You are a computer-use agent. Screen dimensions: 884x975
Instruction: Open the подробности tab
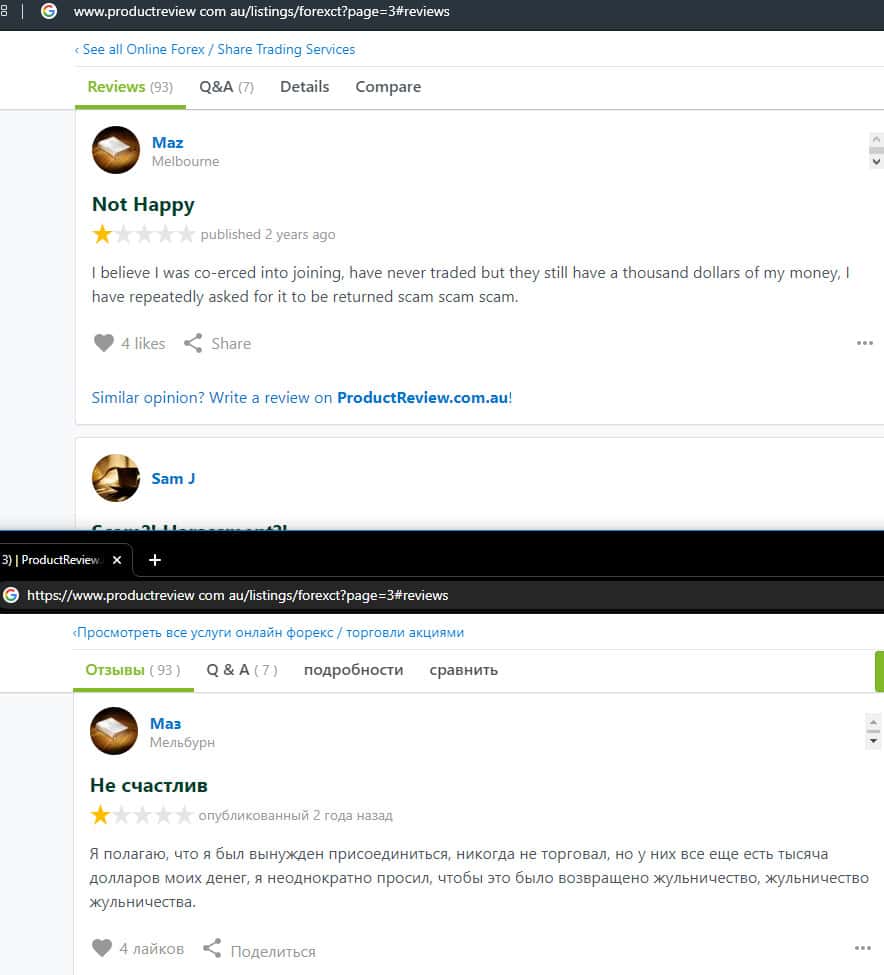(x=353, y=670)
